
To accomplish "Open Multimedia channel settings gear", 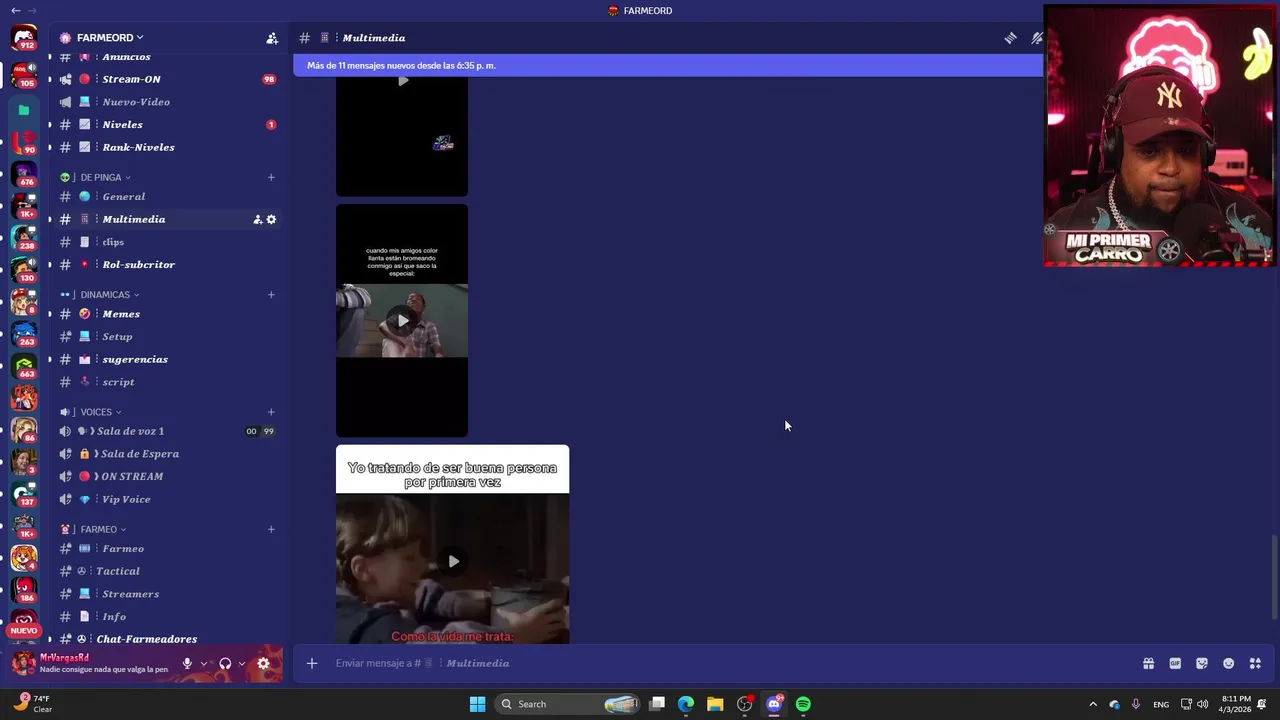I will tap(271, 219).
